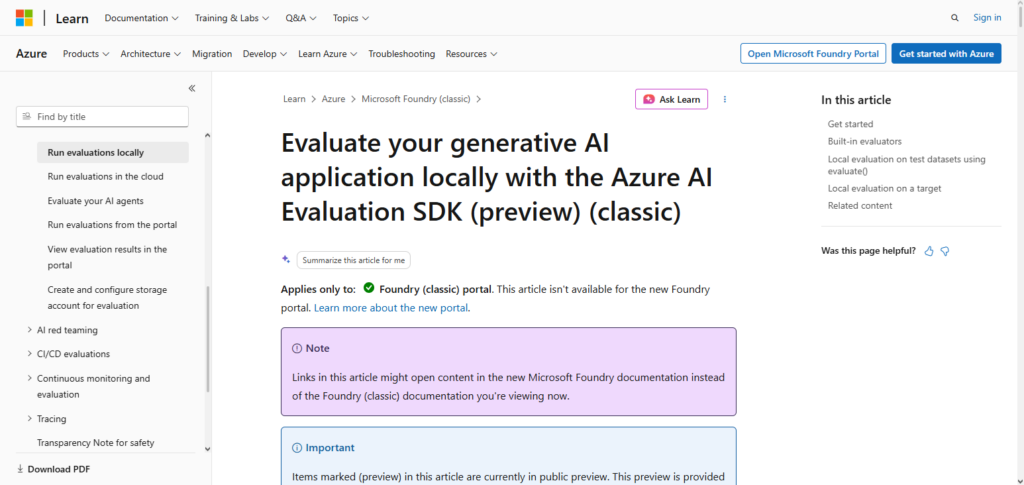Download the PDF of documentation
This screenshot has height=485, width=1024.
pos(54,469)
